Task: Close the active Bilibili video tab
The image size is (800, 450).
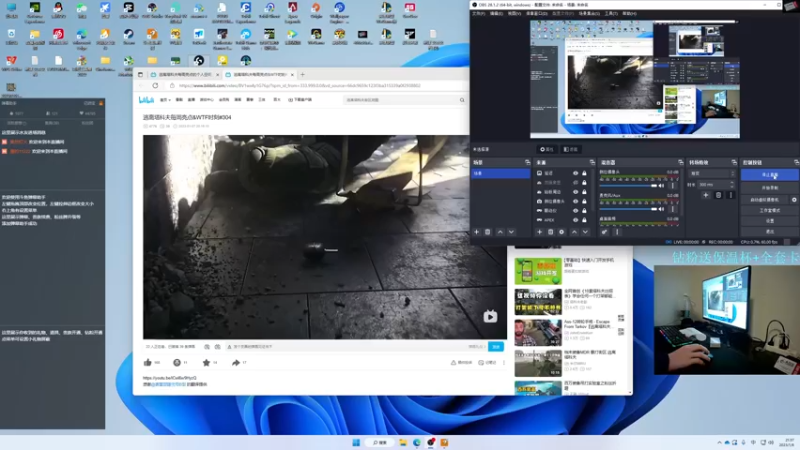Action: click(292, 74)
